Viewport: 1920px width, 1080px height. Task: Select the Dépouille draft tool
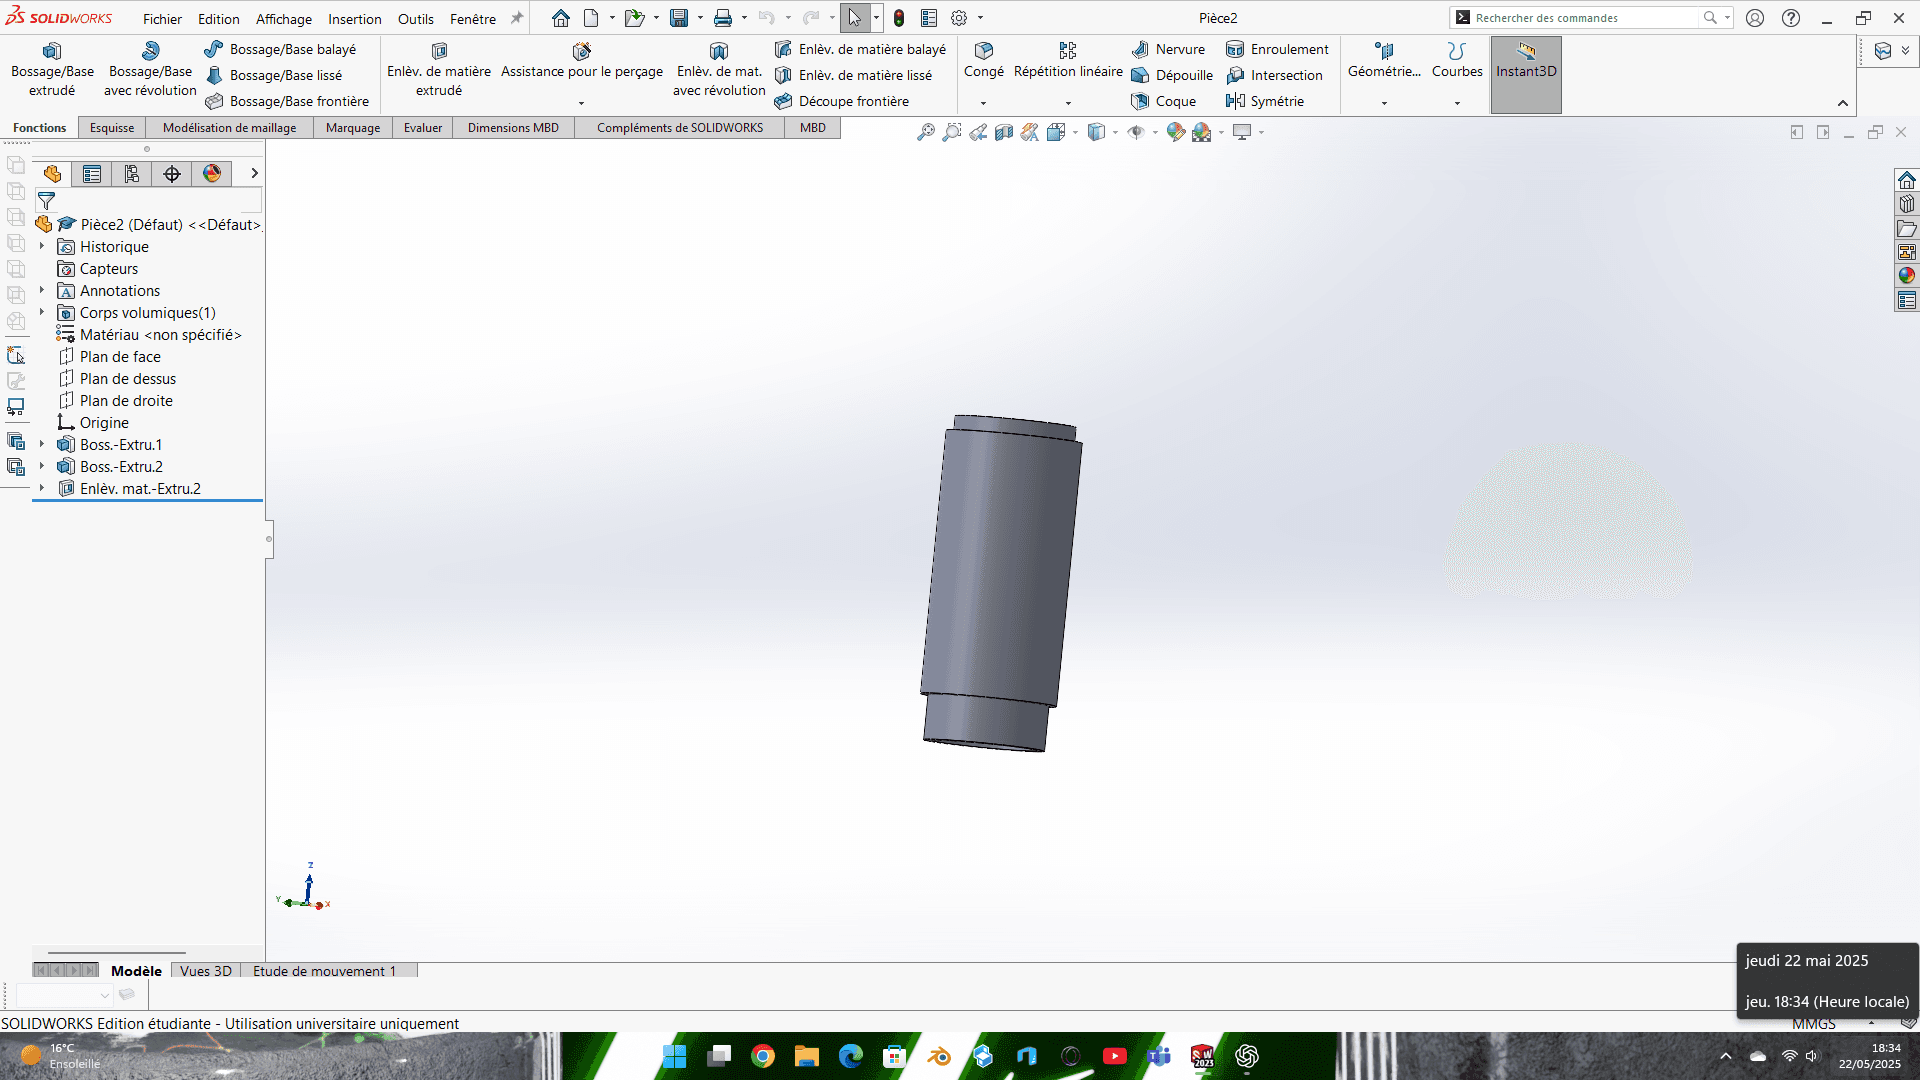click(x=1172, y=75)
